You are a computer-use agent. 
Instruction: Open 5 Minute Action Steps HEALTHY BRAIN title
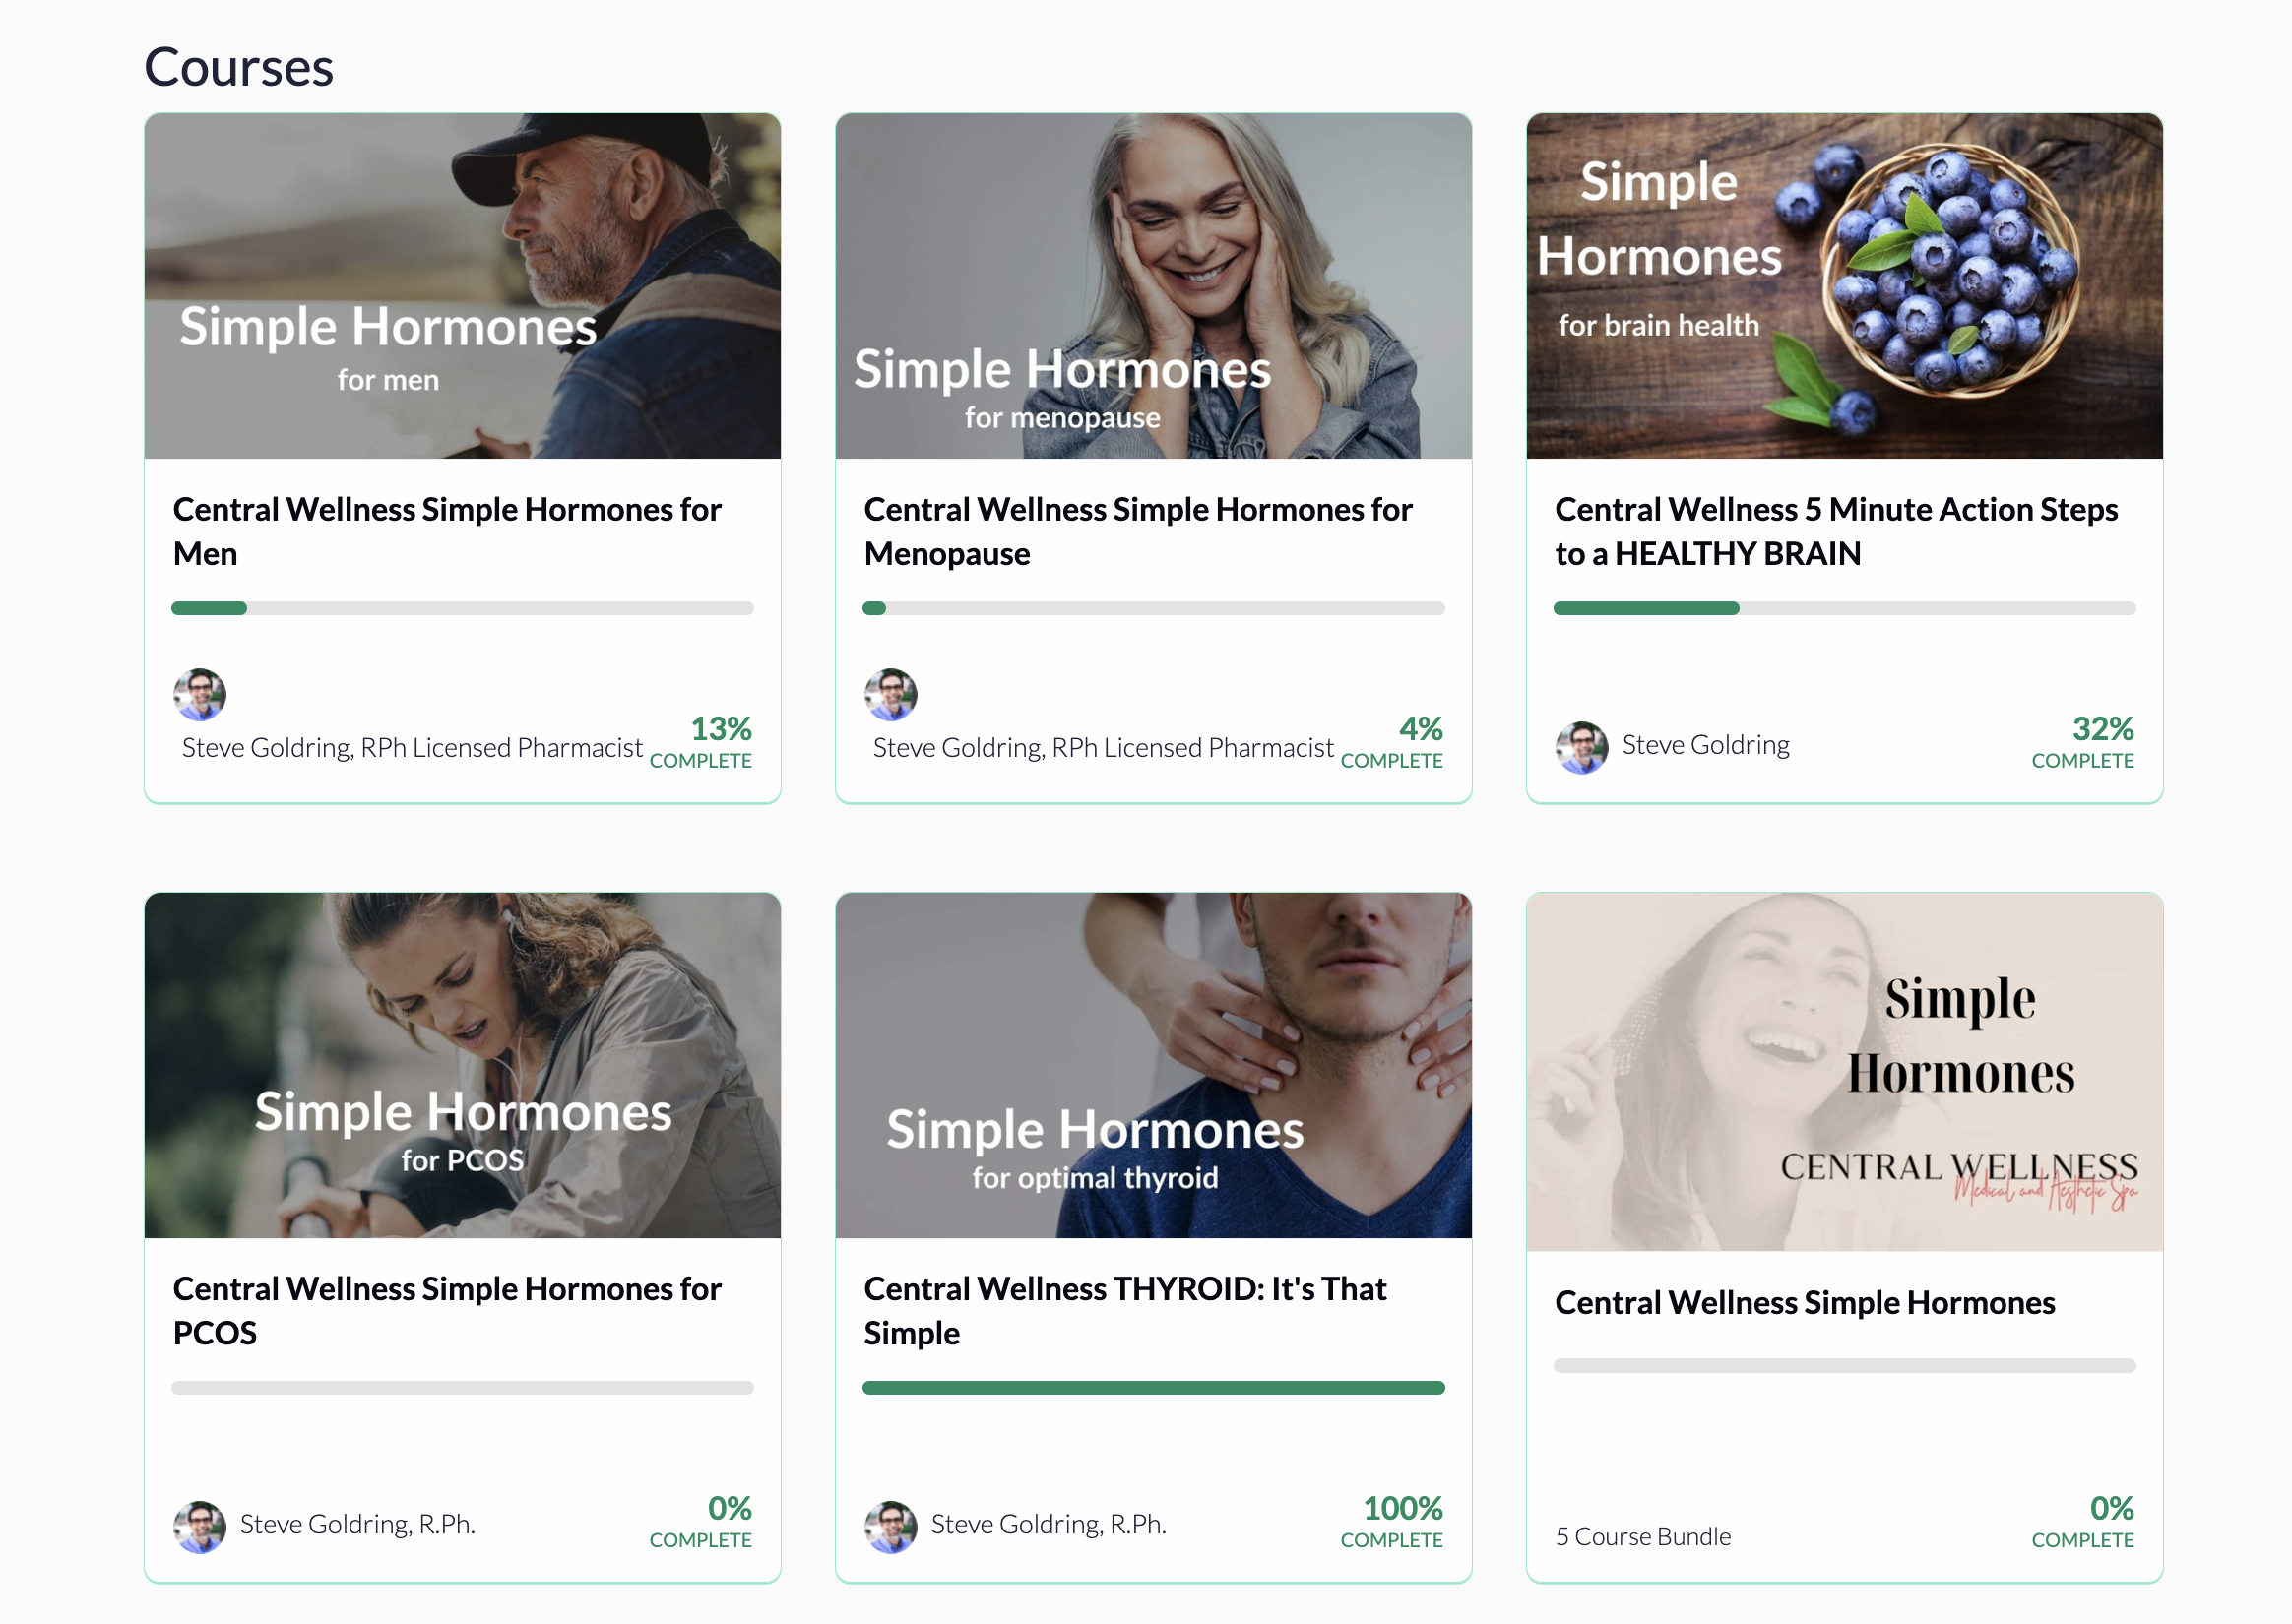[1835, 531]
